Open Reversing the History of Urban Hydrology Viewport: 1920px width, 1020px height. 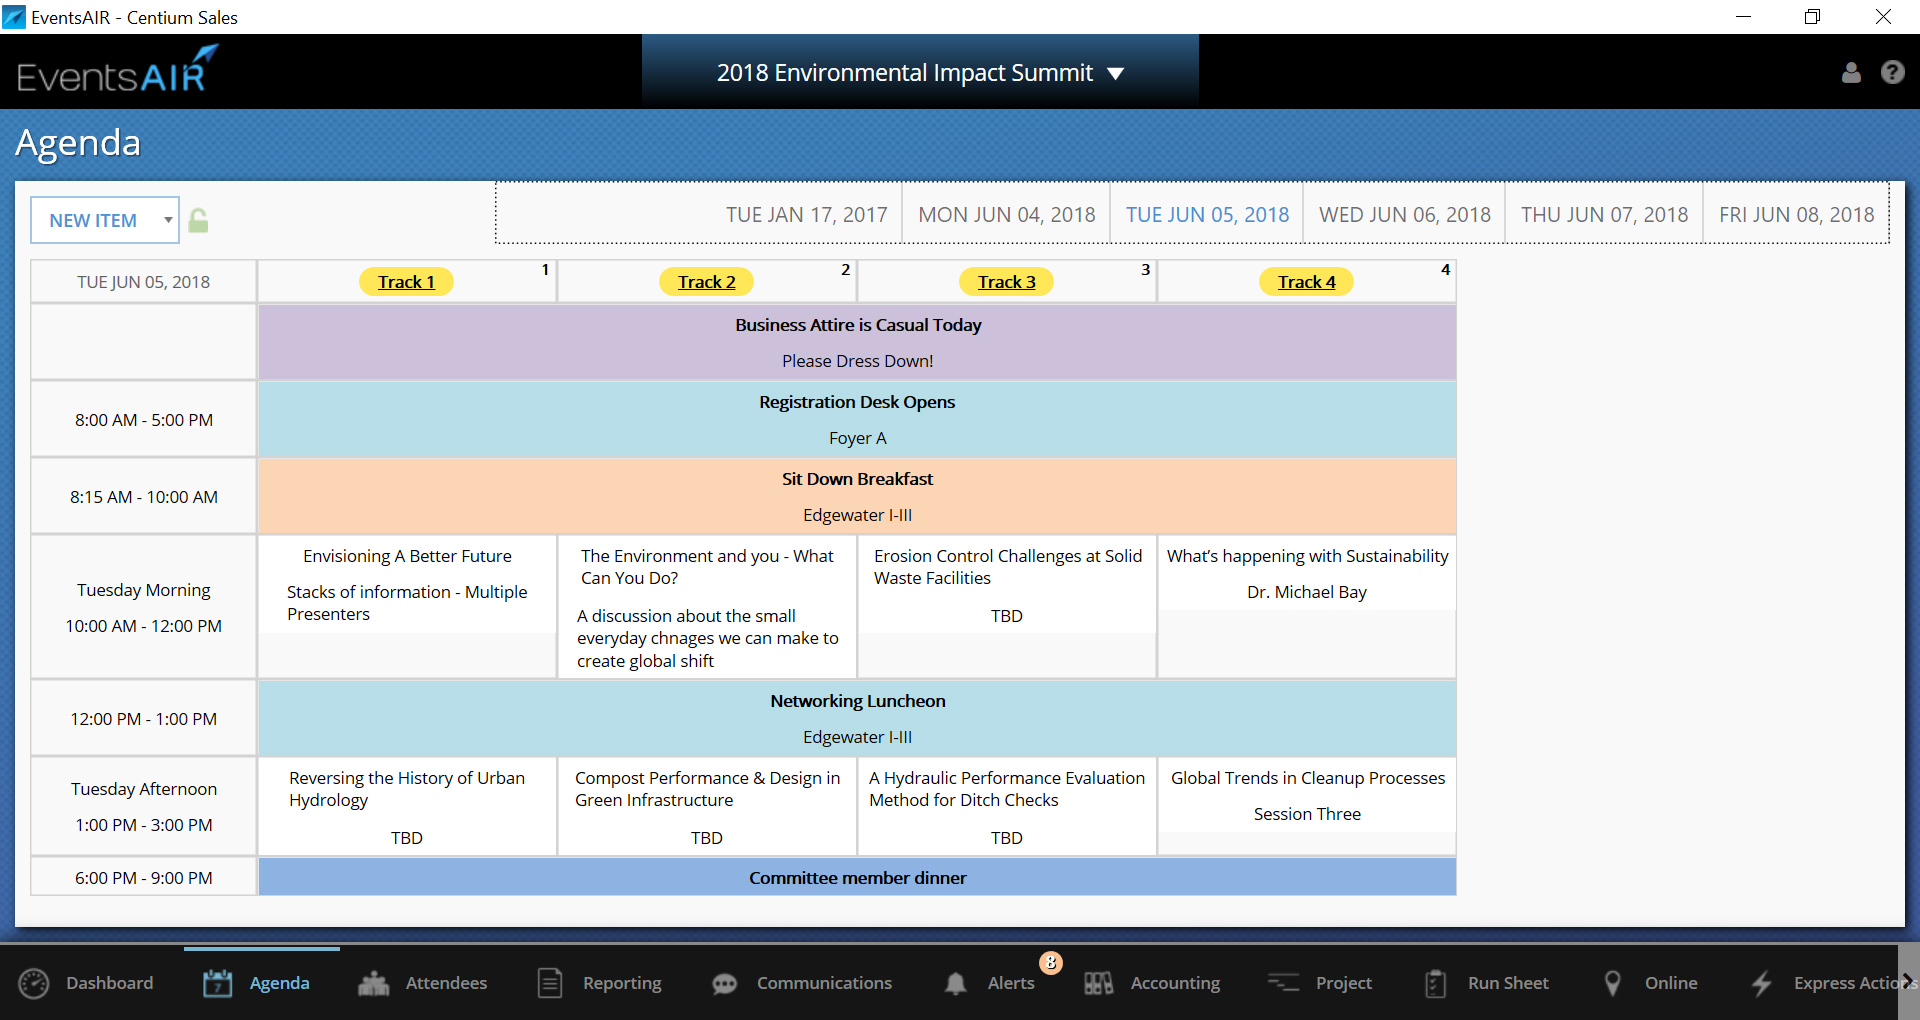[407, 806]
